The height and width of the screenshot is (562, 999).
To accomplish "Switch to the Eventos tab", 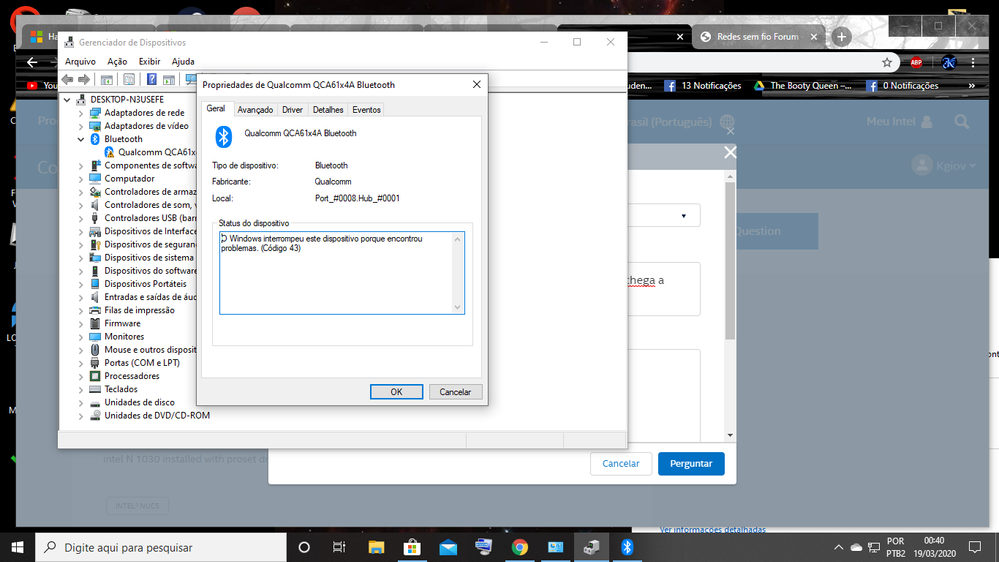I will 366,110.
